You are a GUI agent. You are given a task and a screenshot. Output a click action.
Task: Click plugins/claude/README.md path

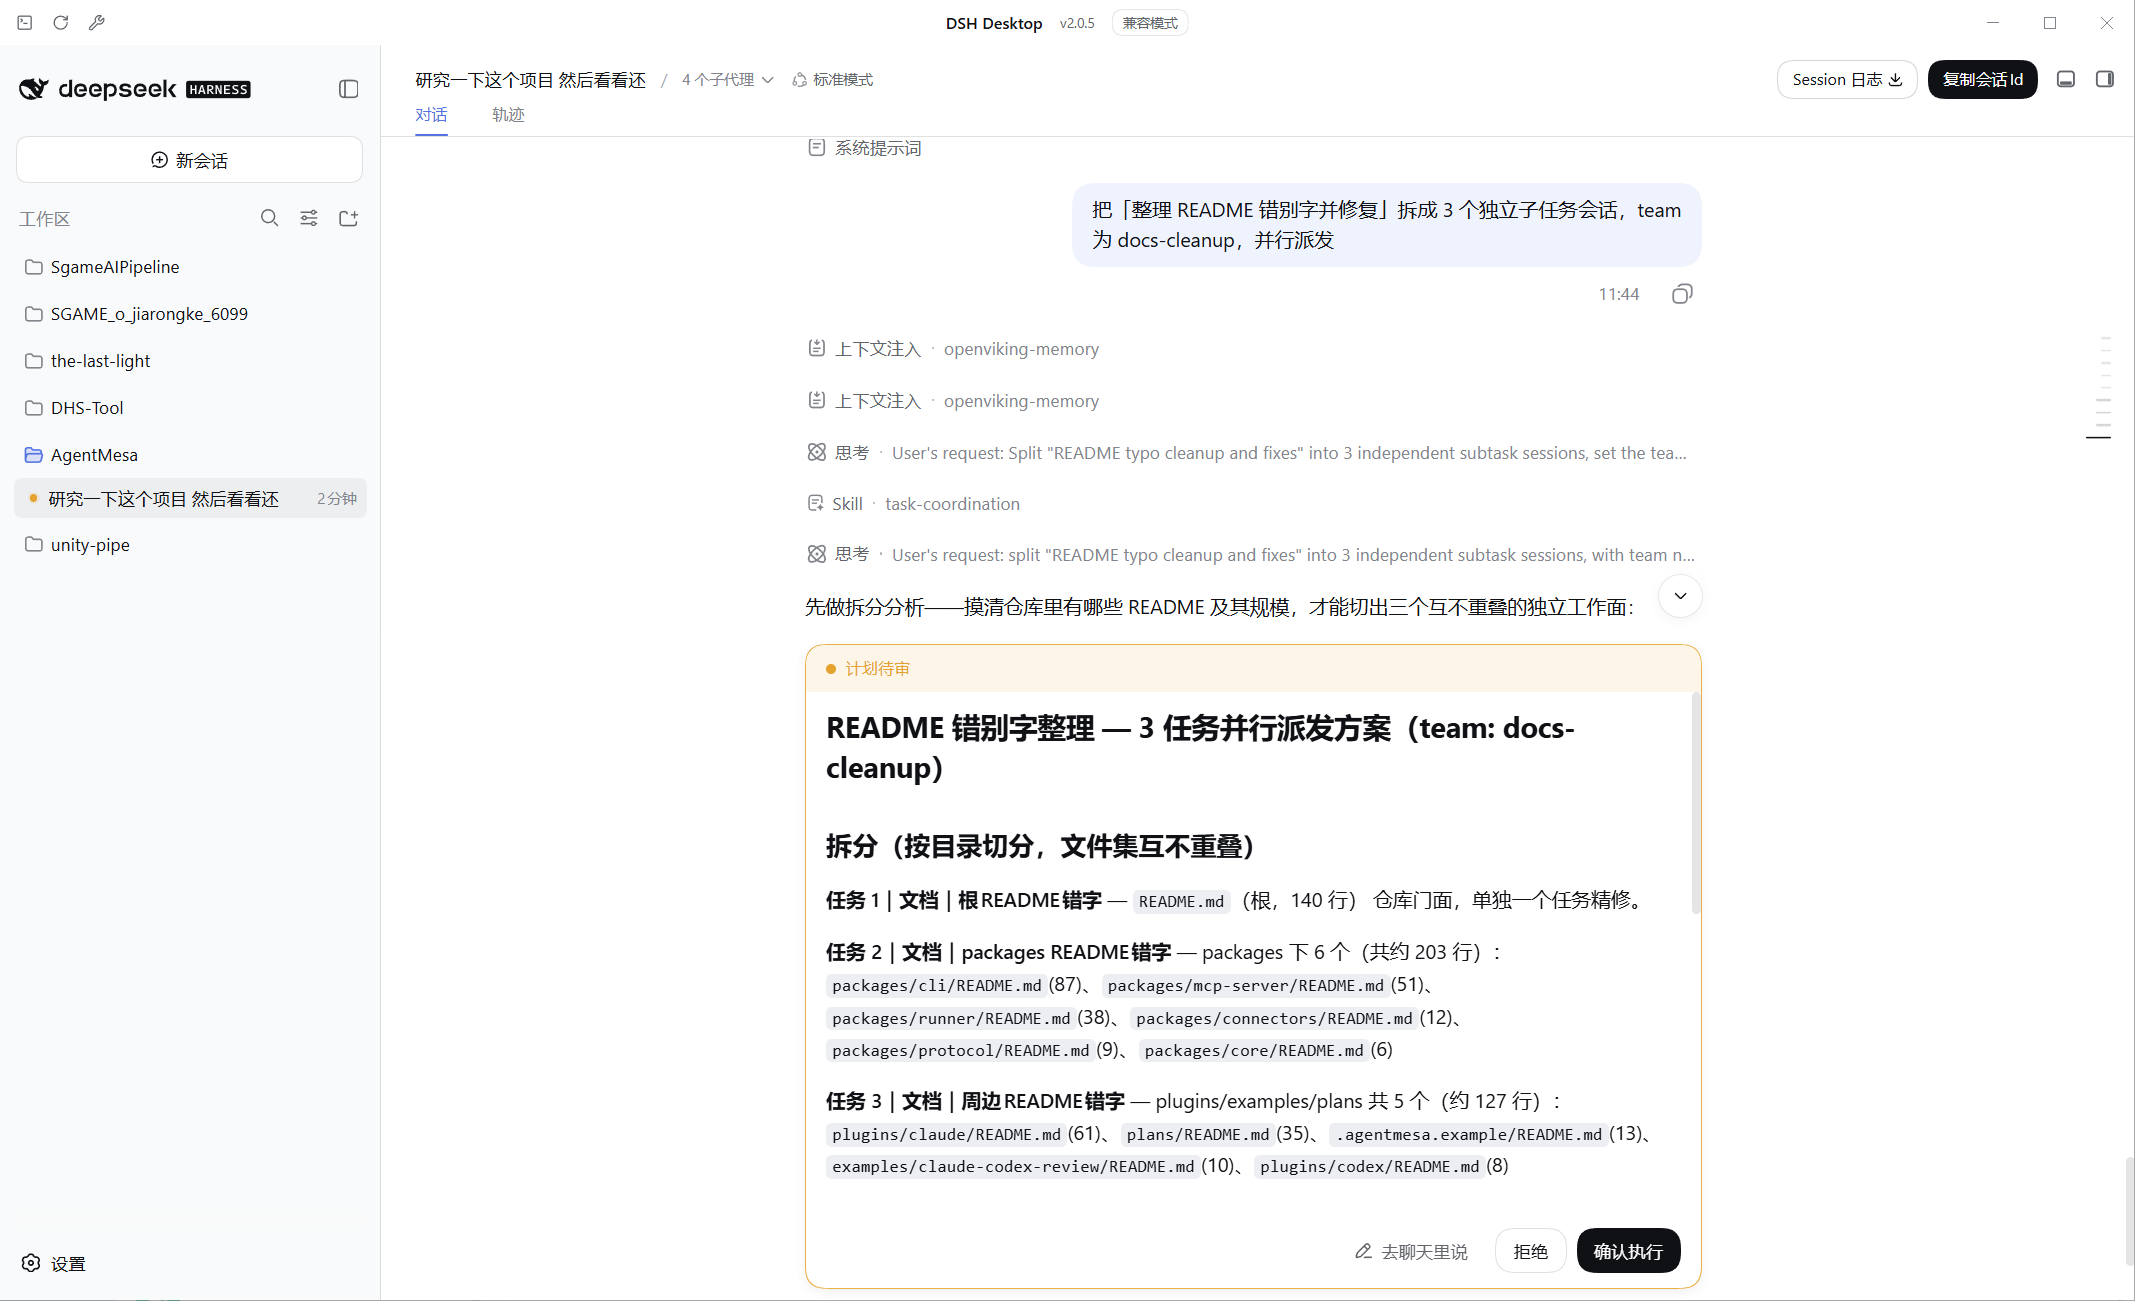coord(946,1134)
